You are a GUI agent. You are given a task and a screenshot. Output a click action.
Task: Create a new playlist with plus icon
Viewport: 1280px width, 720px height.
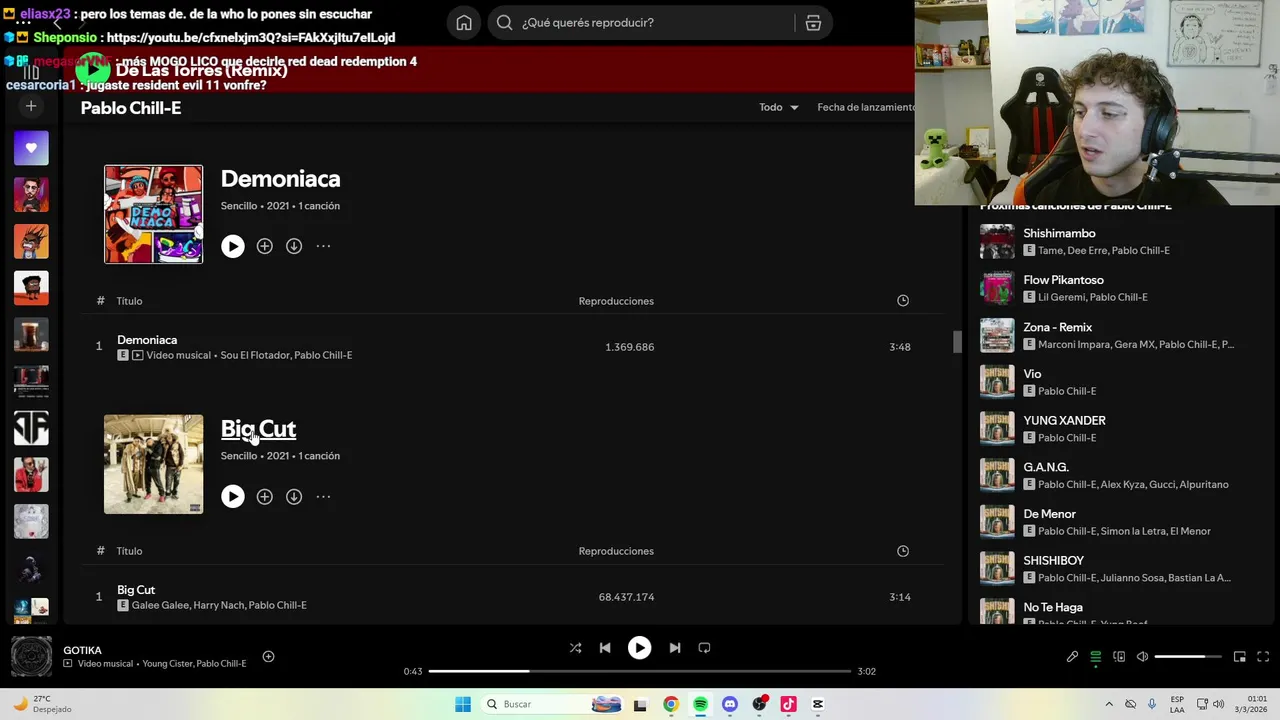31,106
